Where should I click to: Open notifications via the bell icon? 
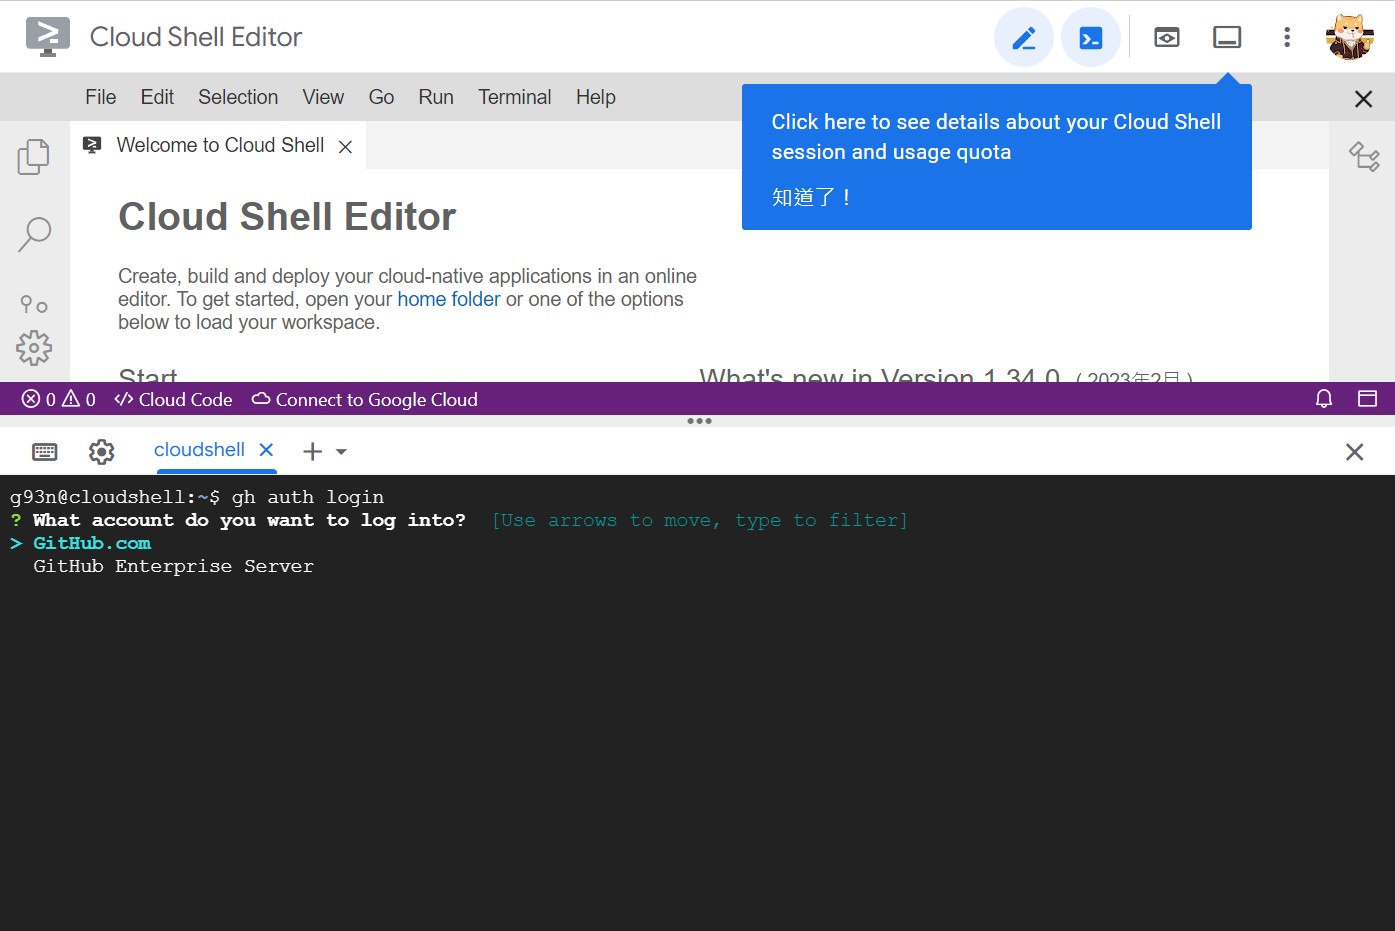pos(1323,398)
